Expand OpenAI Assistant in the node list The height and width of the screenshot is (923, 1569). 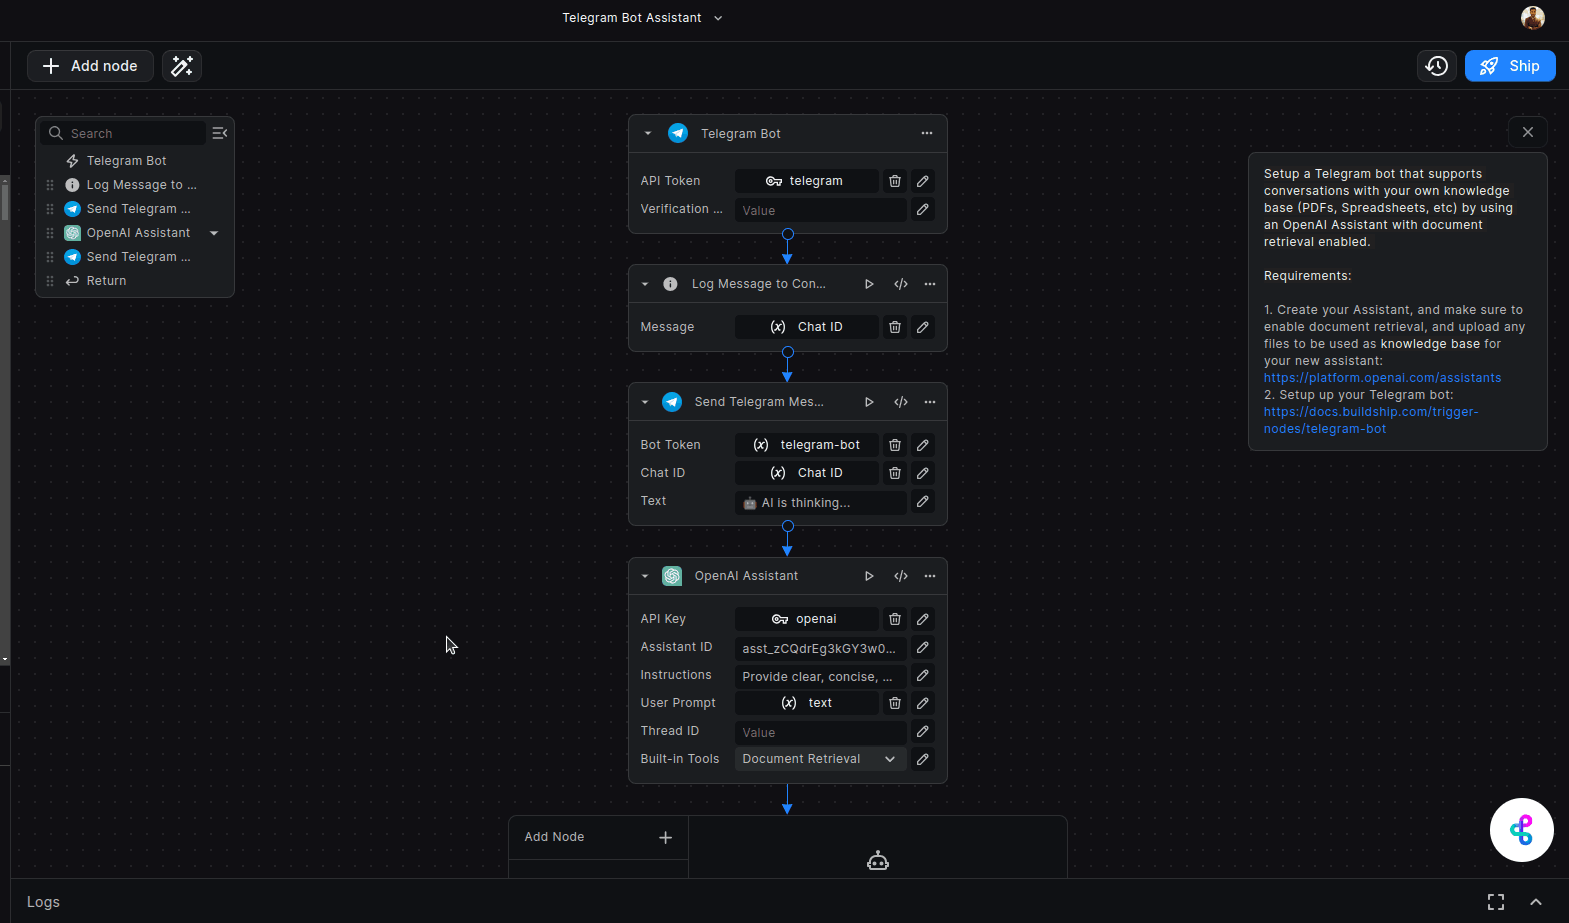[x=214, y=233]
